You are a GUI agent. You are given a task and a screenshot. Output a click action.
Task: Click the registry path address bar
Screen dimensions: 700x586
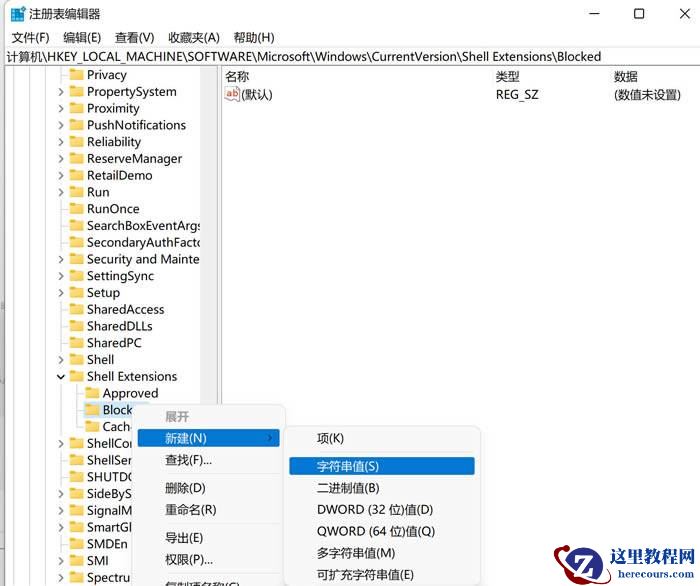pos(350,57)
